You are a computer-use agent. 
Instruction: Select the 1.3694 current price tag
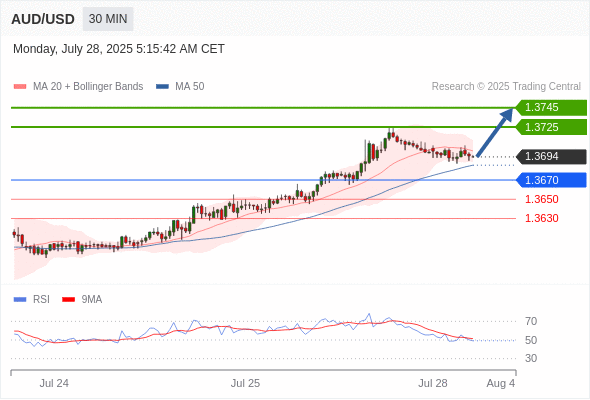[551, 157]
